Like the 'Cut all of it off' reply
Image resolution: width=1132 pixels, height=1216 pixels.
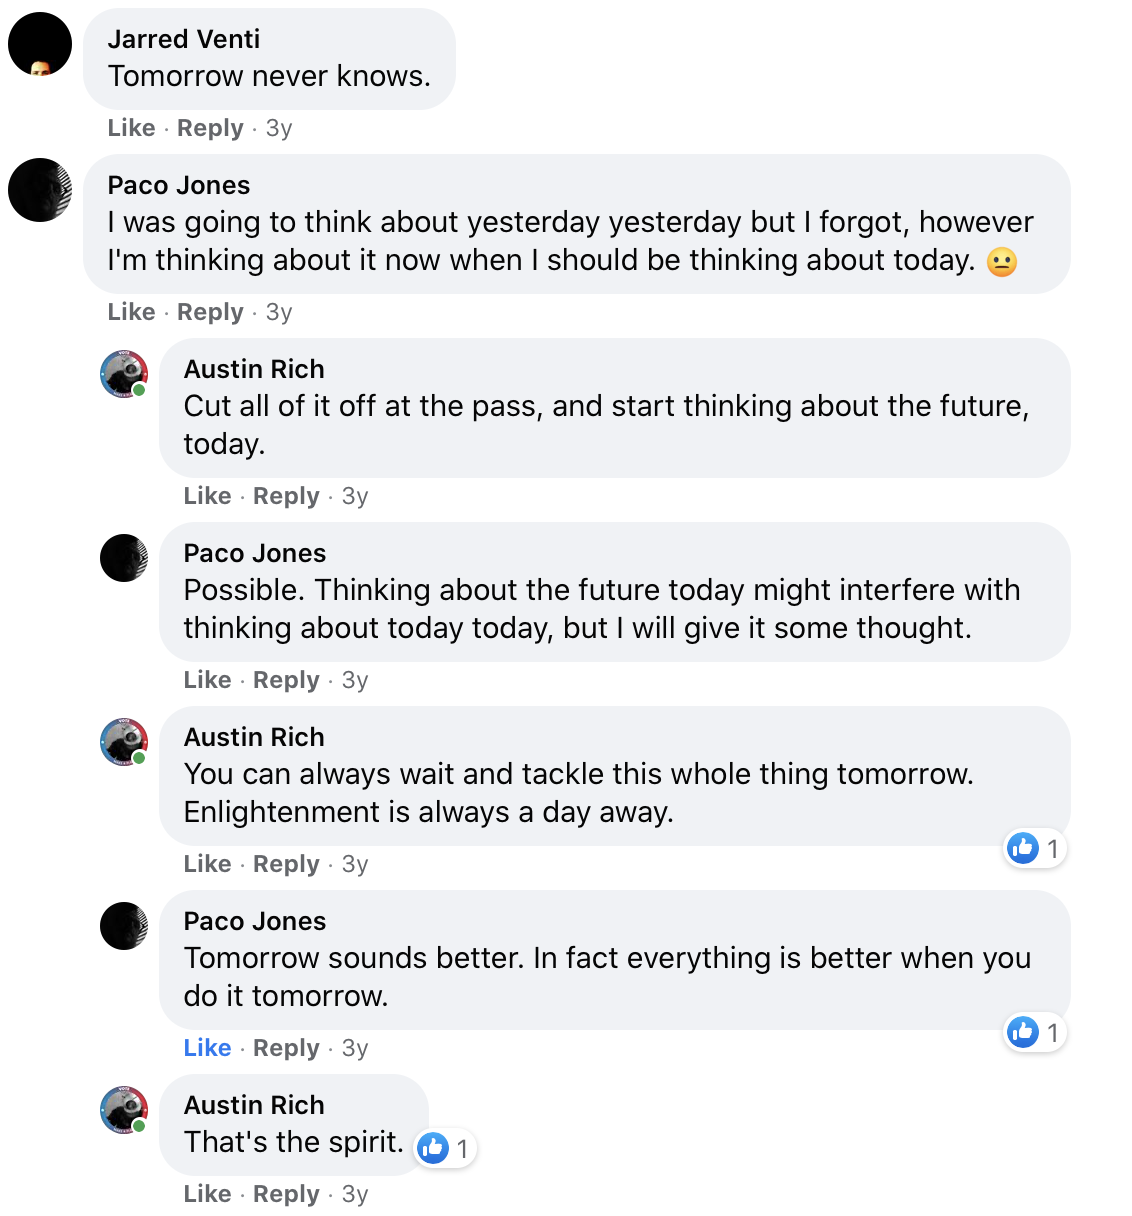[207, 496]
